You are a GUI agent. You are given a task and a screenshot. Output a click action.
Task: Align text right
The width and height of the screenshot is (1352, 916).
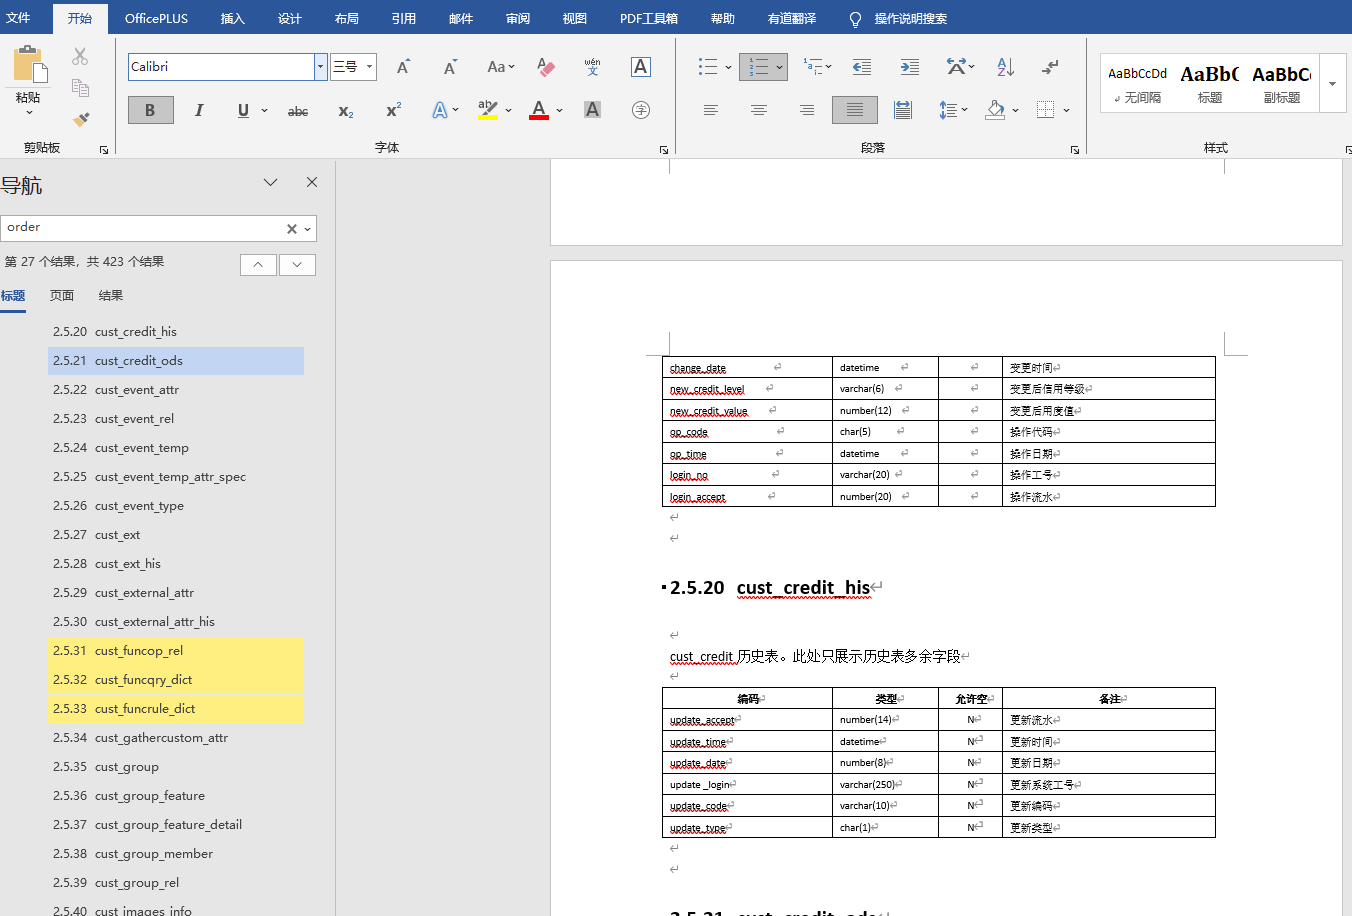click(807, 110)
